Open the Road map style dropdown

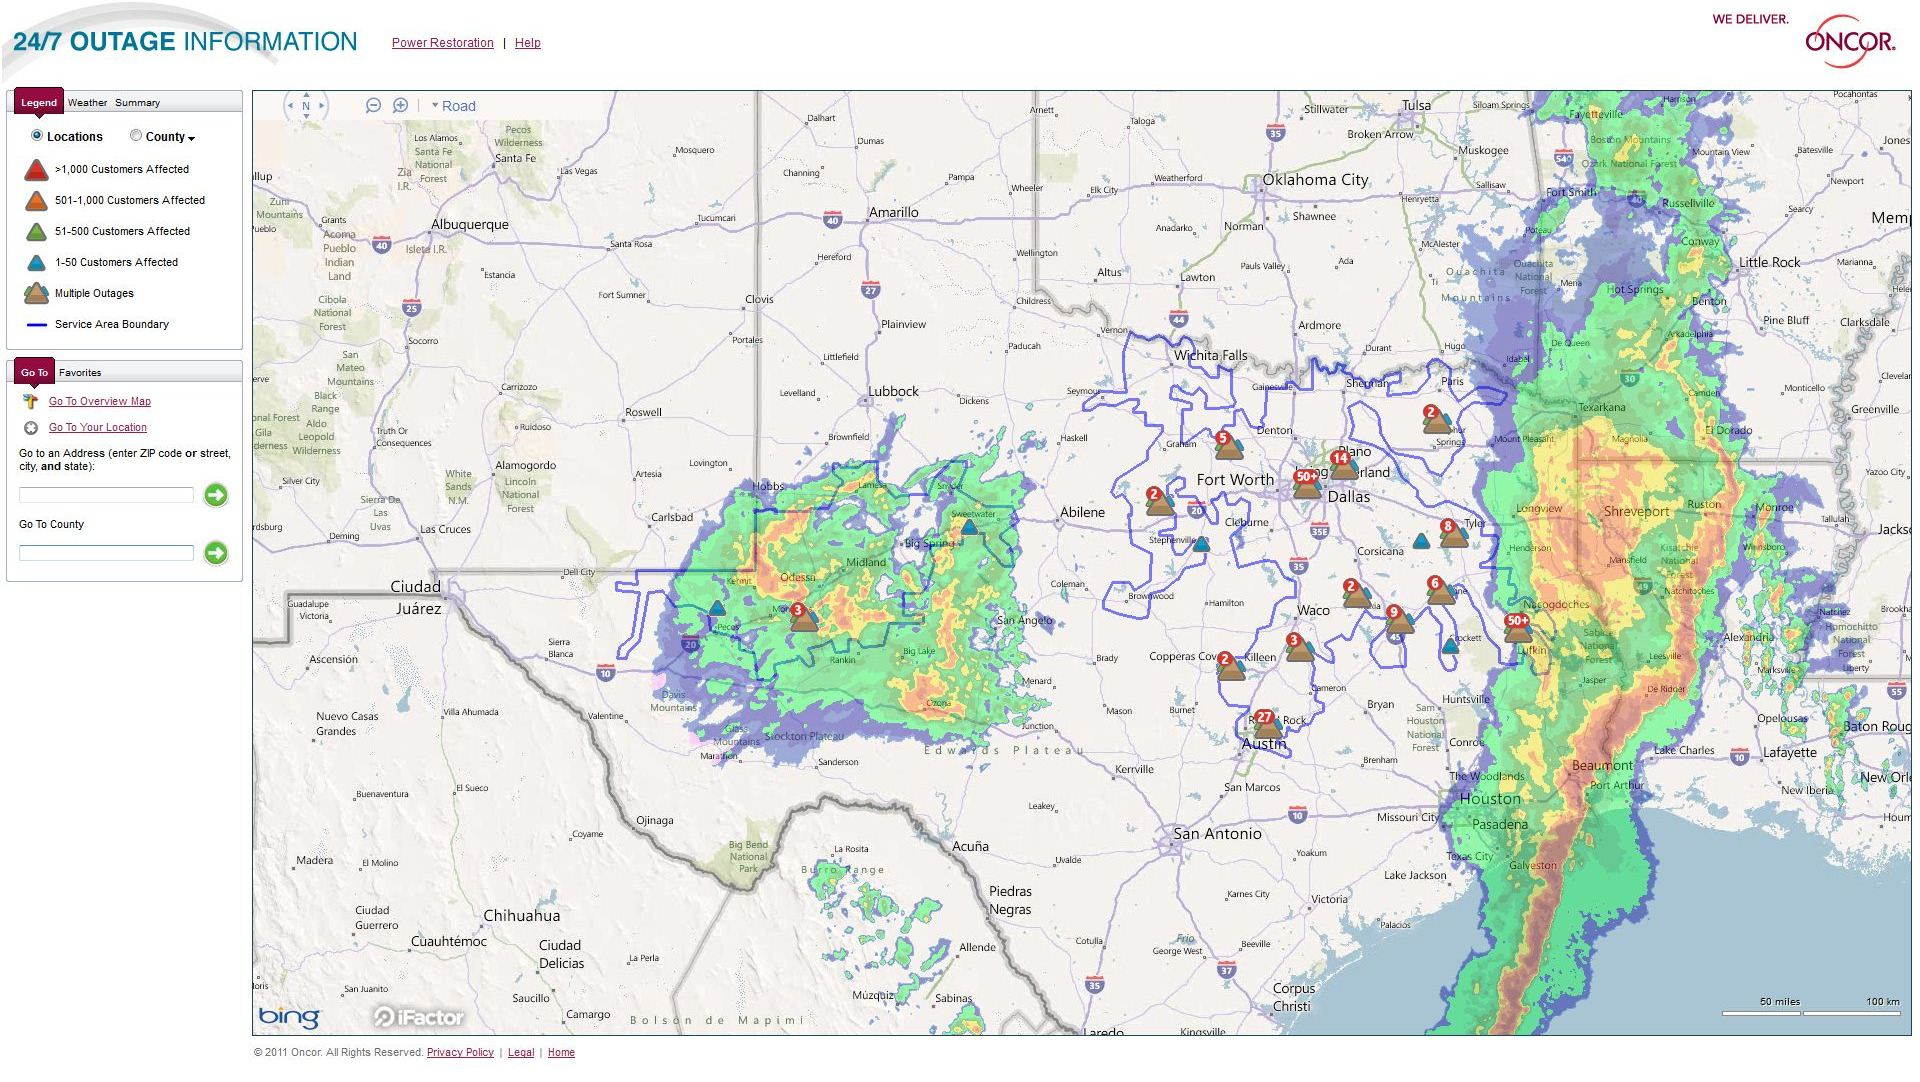point(453,106)
